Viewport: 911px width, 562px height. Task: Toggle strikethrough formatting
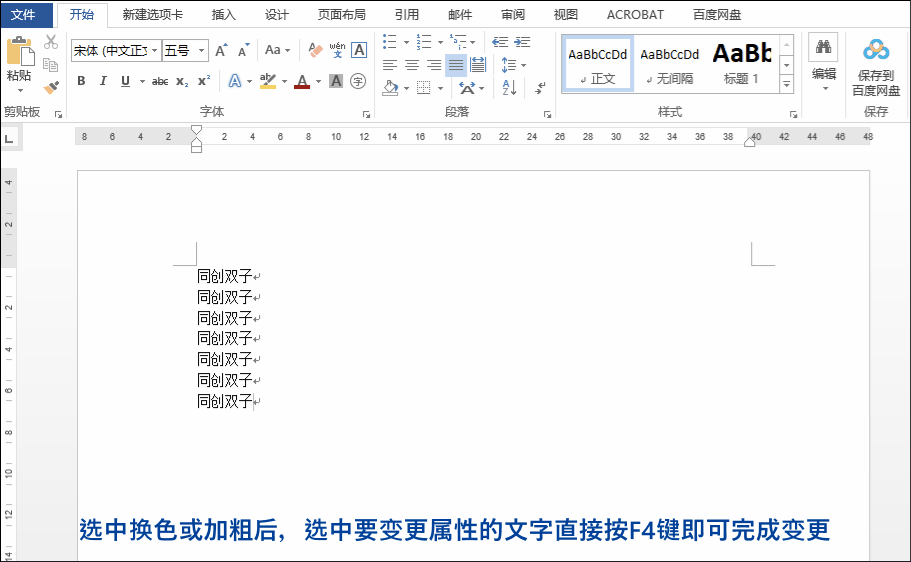[160, 81]
